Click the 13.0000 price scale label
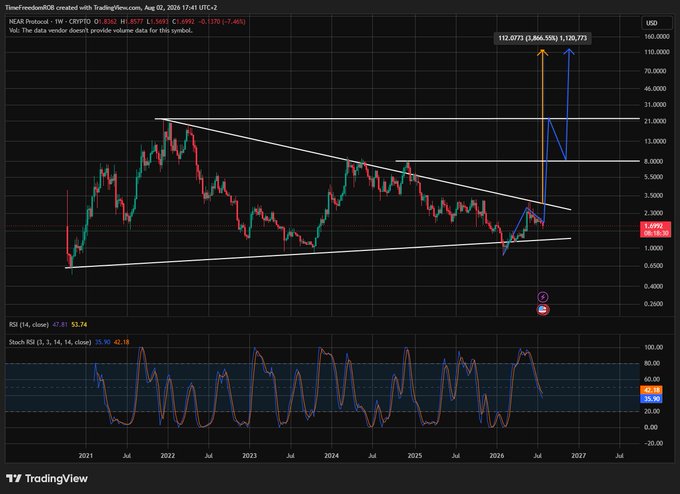This screenshot has height=494, width=680. [x=657, y=141]
